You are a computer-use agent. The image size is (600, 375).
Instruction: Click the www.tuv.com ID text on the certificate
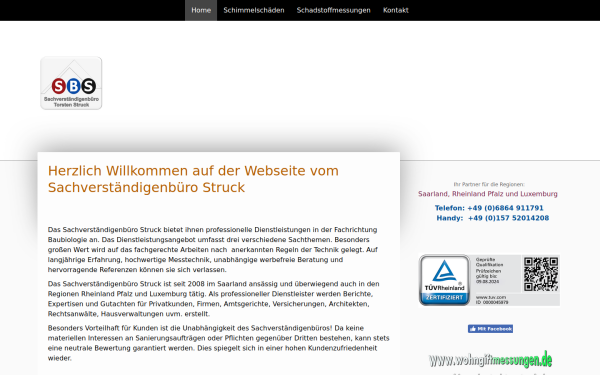coord(492,300)
